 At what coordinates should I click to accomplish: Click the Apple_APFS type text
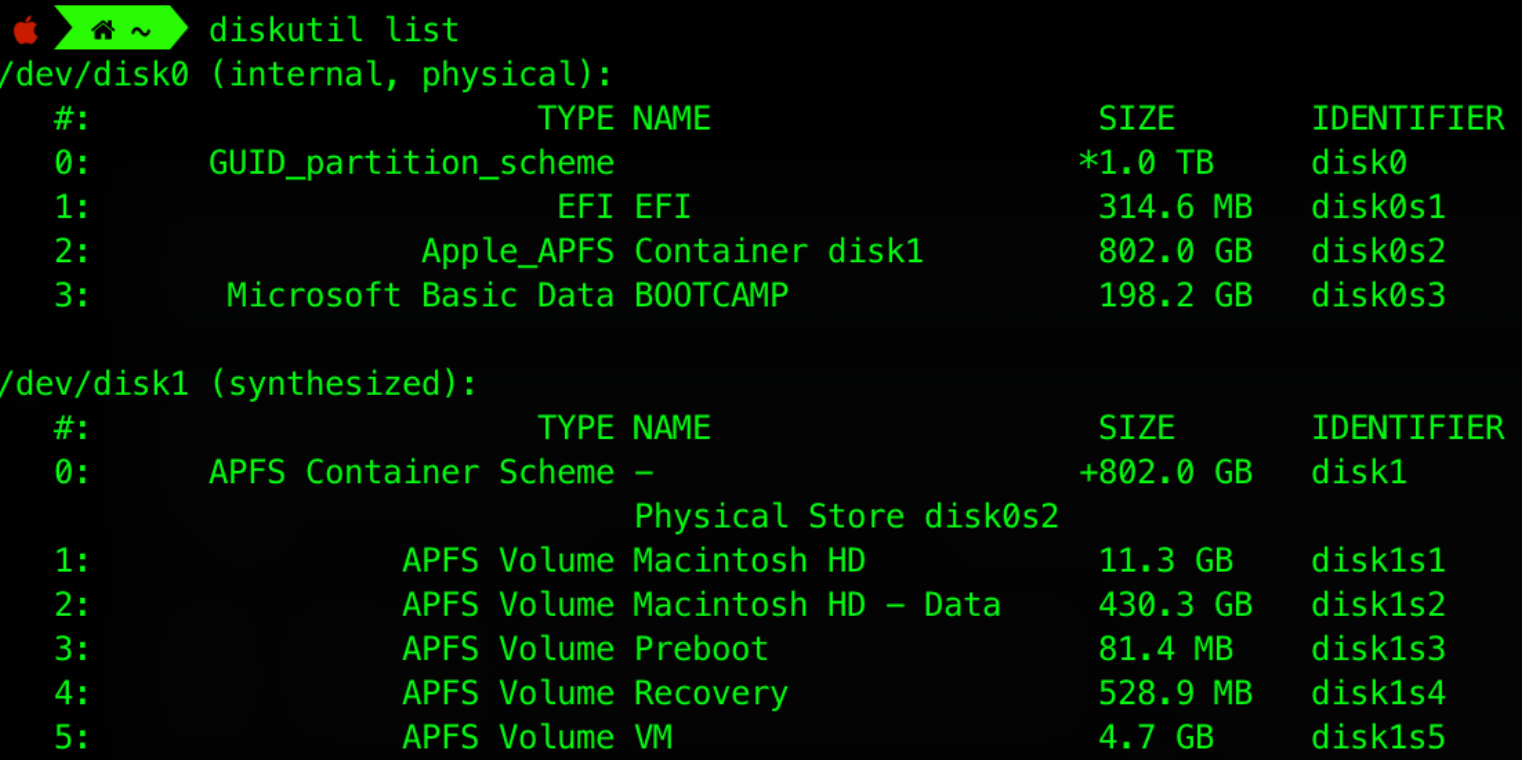point(517,251)
